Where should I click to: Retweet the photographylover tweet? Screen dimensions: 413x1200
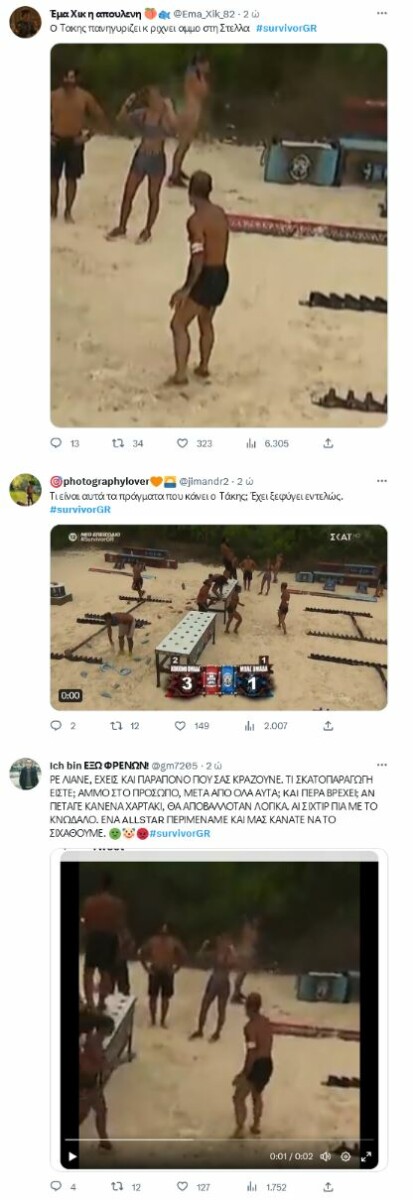pos(126,726)
